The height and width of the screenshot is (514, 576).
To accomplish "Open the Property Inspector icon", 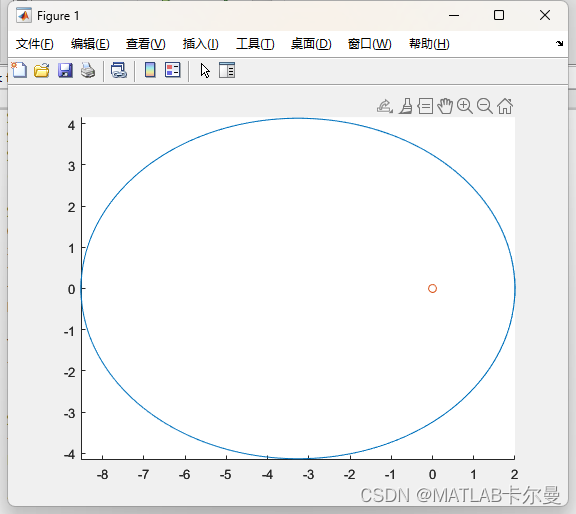I will (x=227, y=70).
